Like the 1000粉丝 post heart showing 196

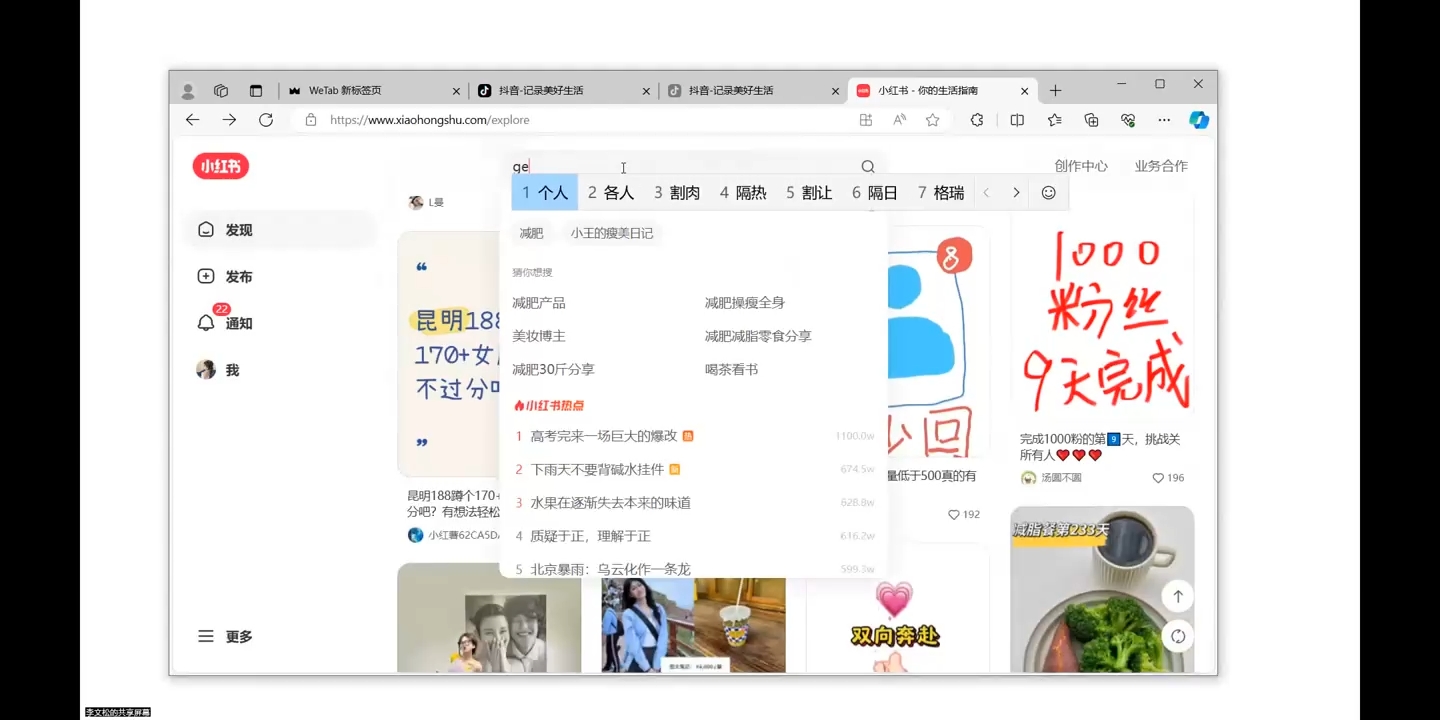coord(1157,477)
